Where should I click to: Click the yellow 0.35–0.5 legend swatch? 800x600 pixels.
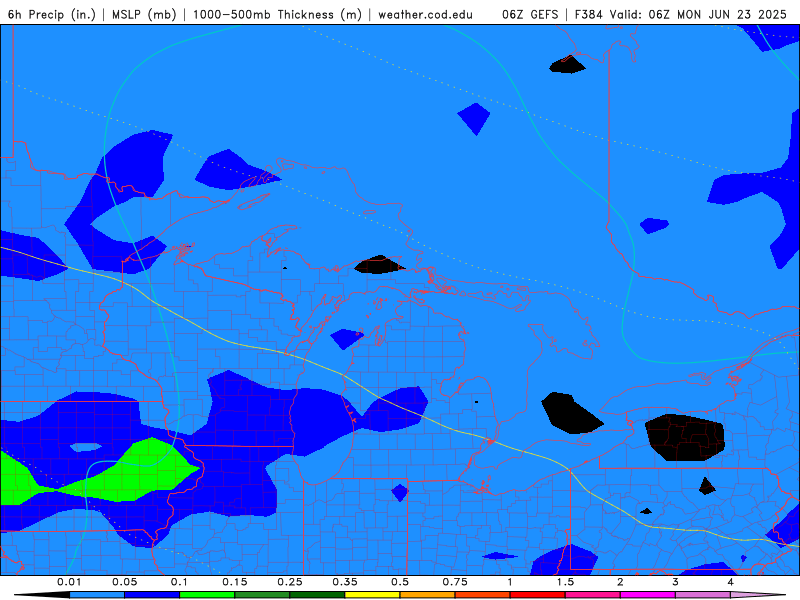(x=372, y=595)
